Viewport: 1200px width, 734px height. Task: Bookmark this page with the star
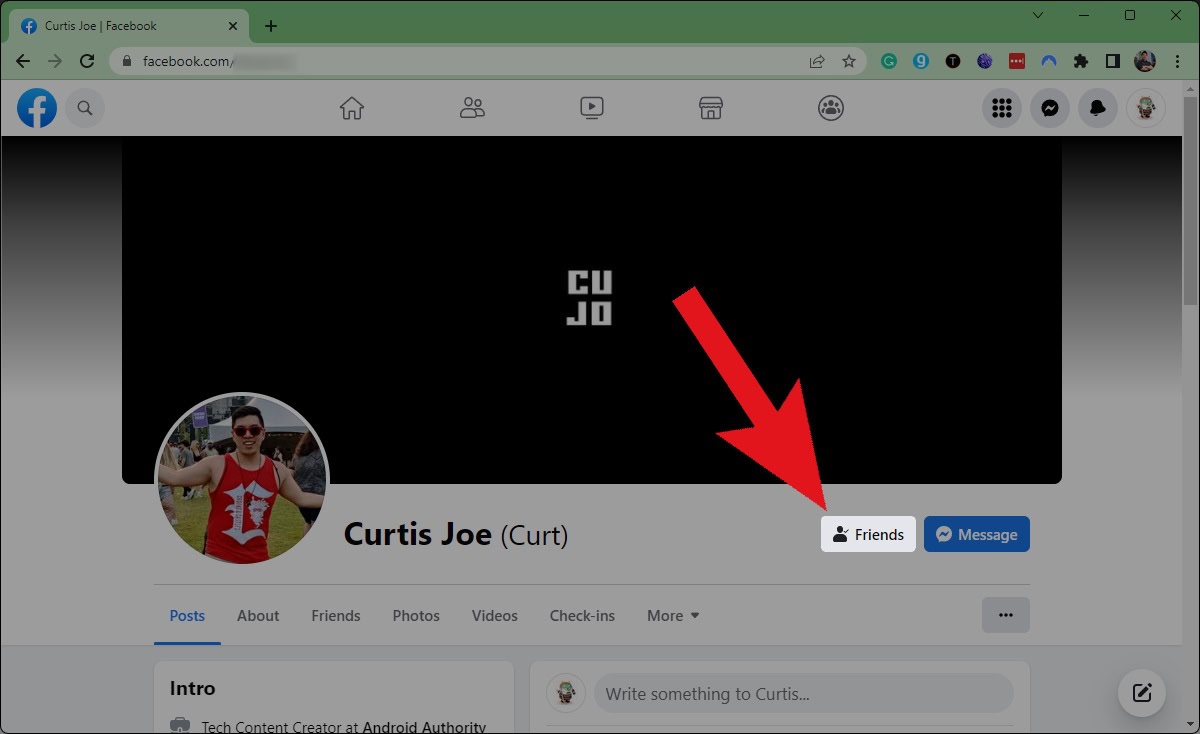coord(849,61)
